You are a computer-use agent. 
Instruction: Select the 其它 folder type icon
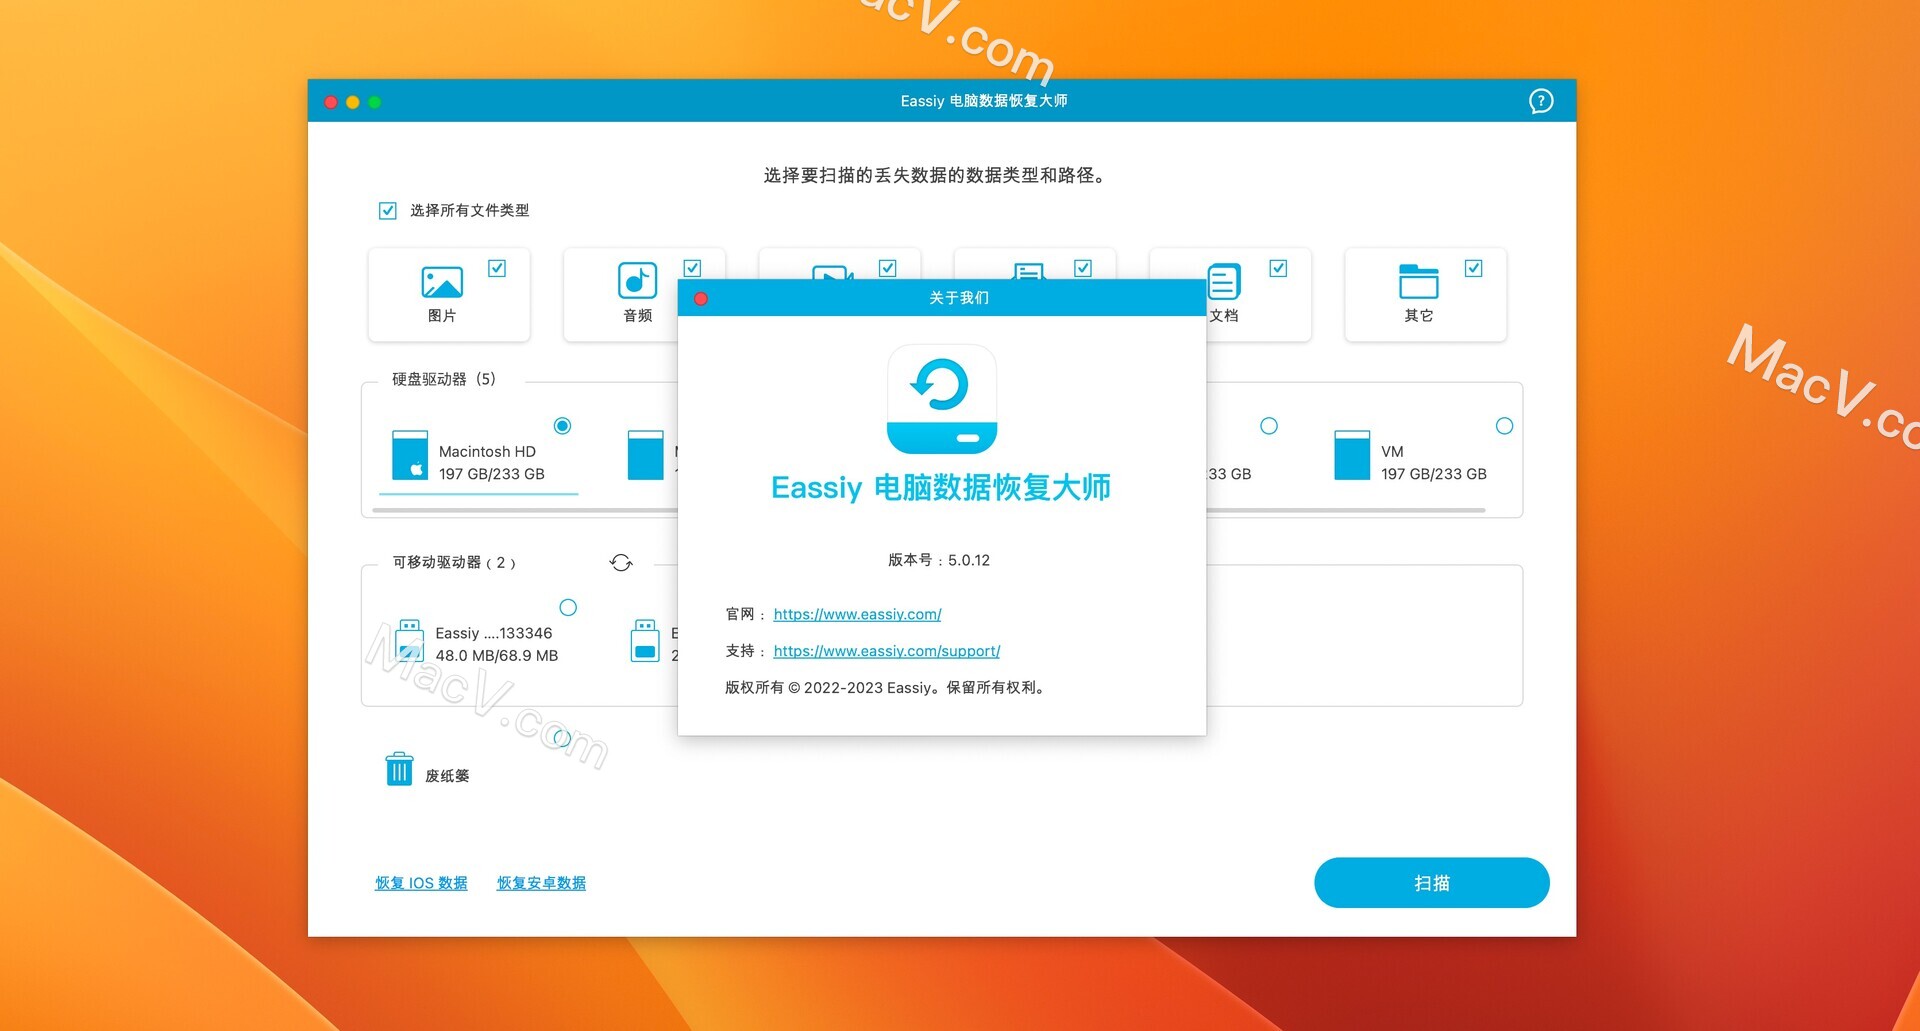pos(1418,281)
